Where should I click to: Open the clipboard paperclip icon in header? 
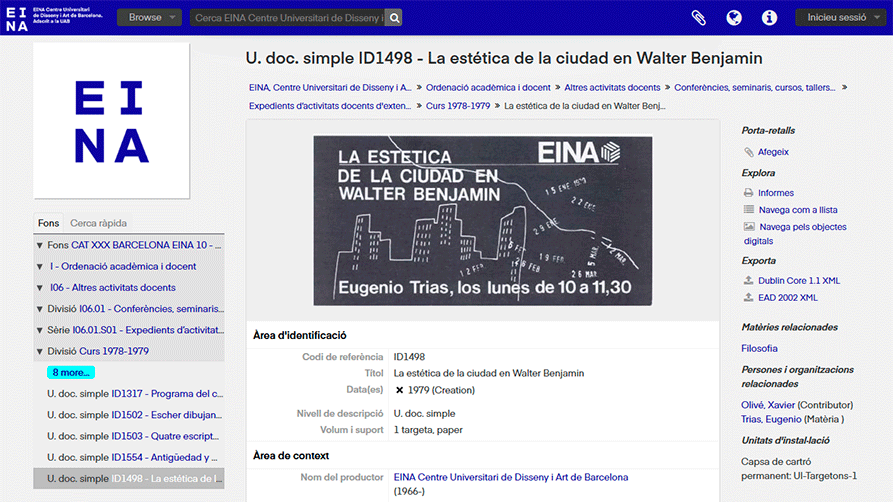coord(699,18)
